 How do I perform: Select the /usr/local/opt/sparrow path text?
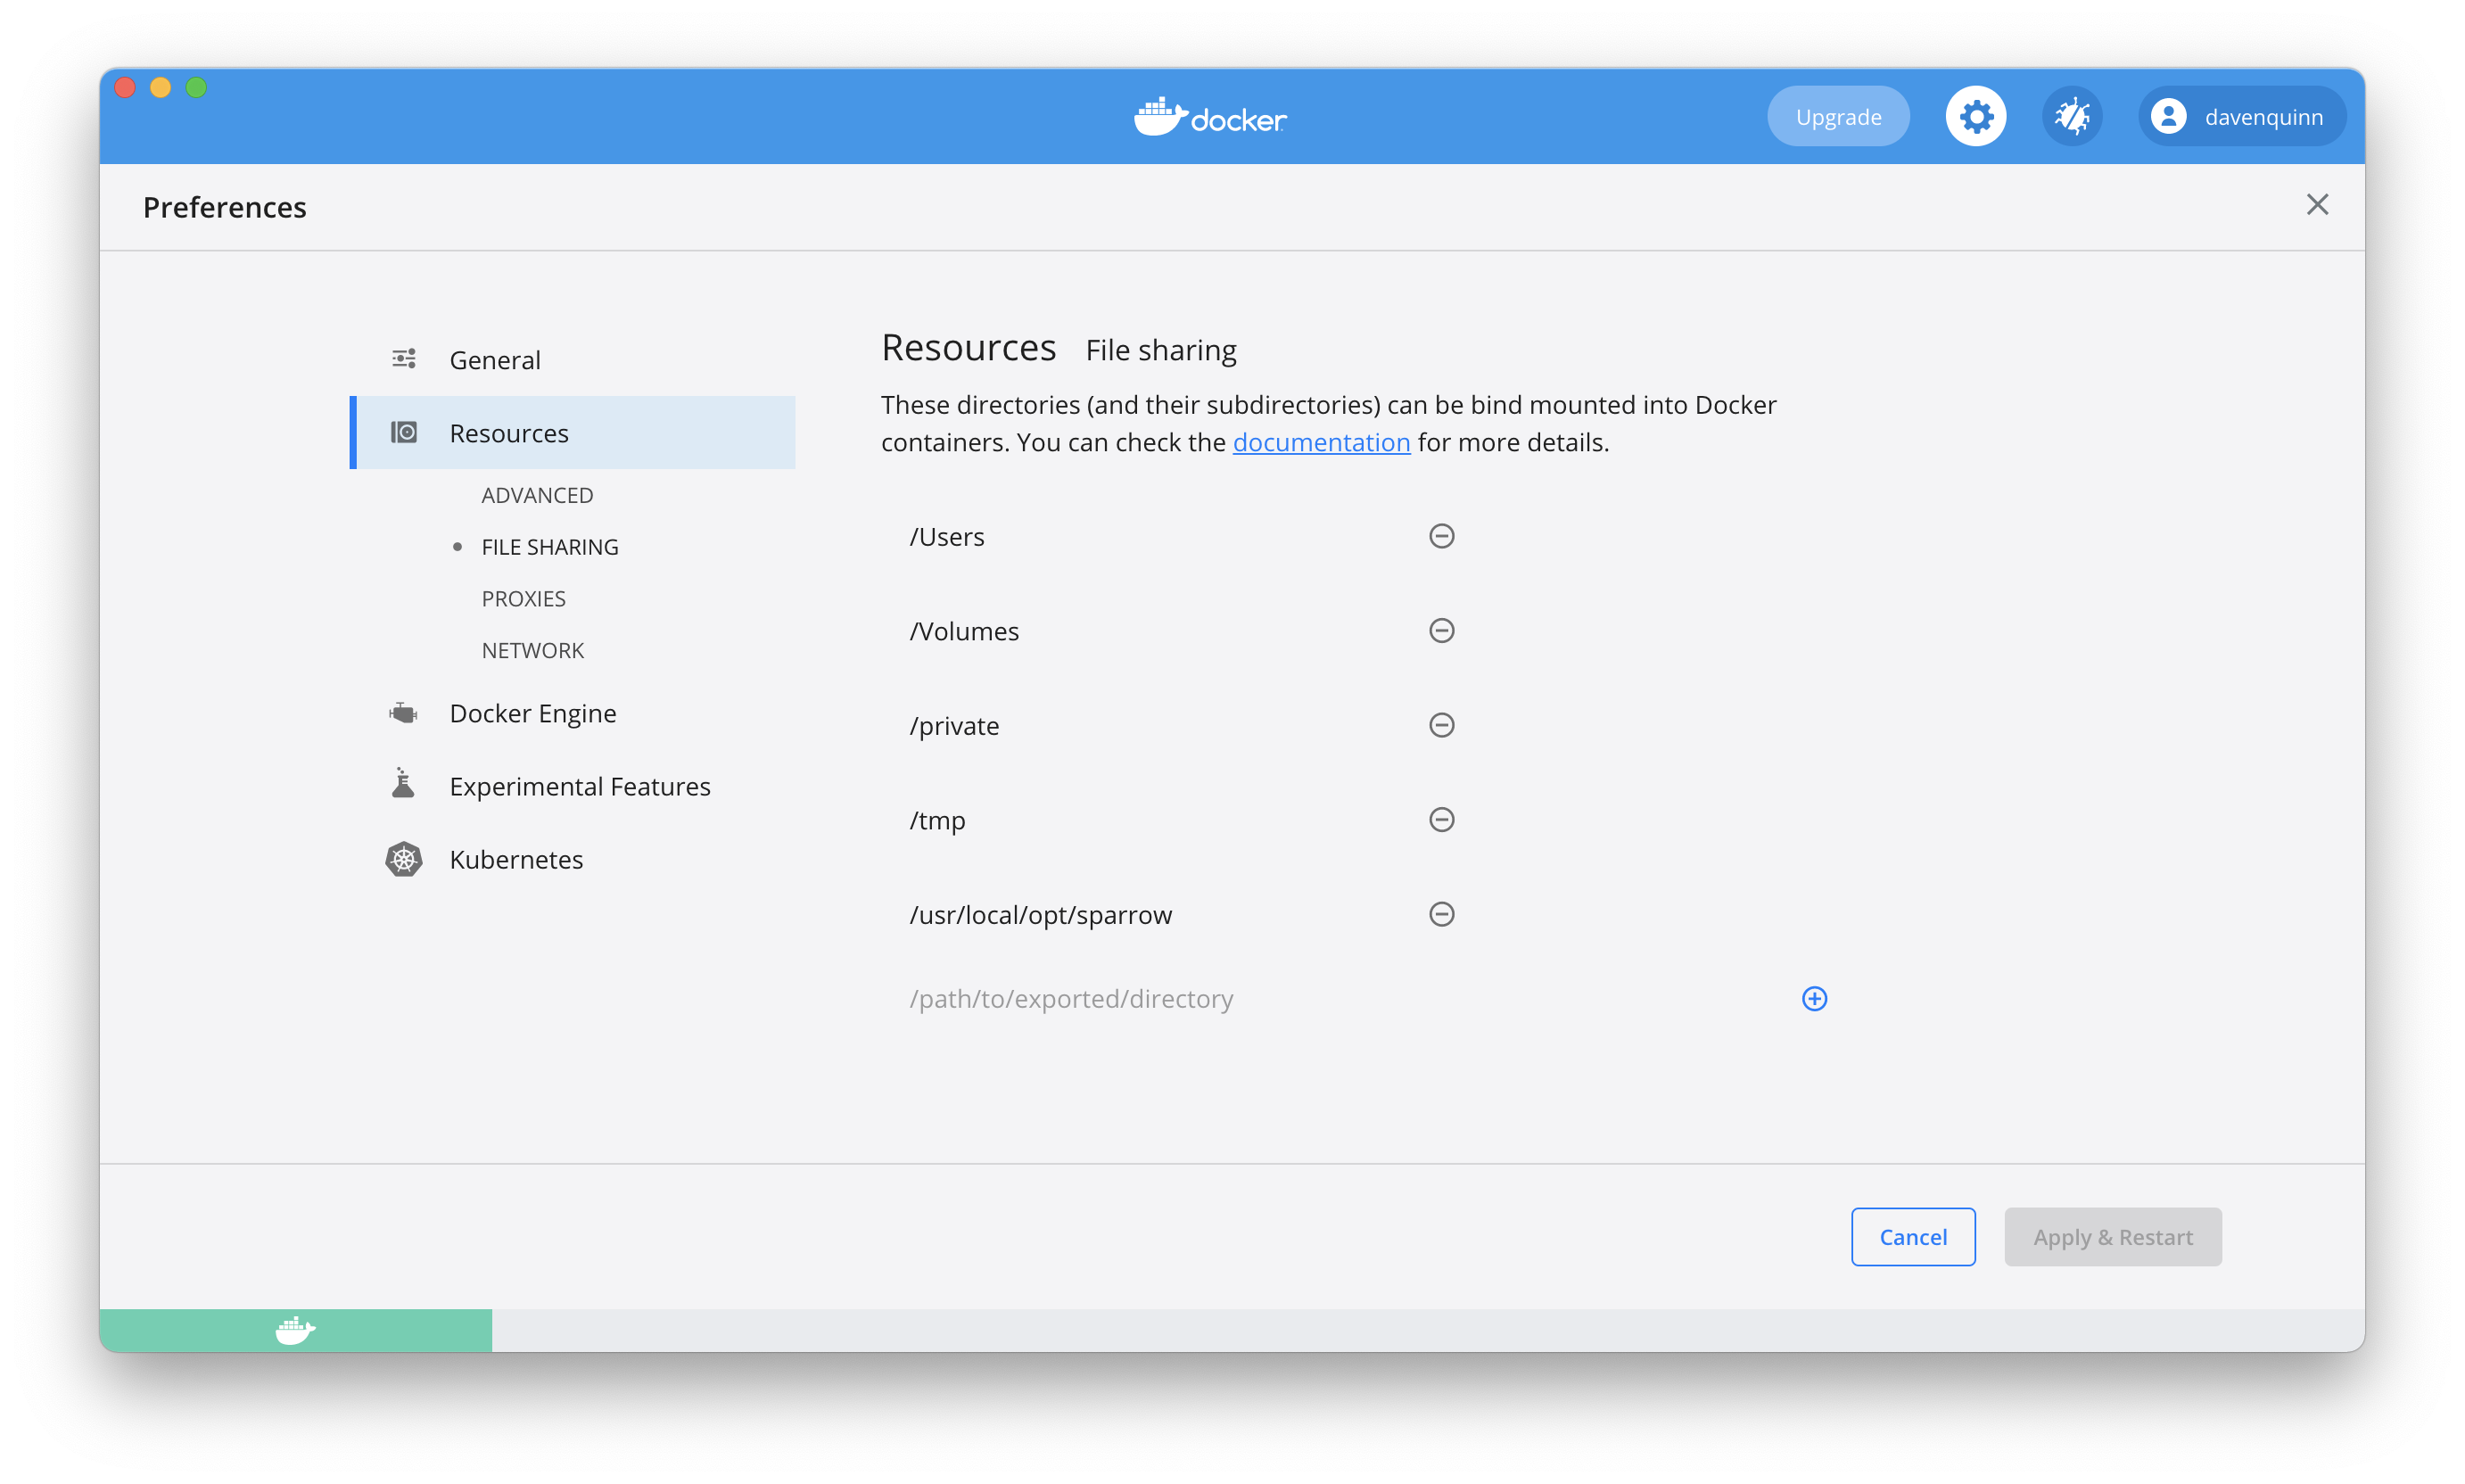click(1040, 915)
